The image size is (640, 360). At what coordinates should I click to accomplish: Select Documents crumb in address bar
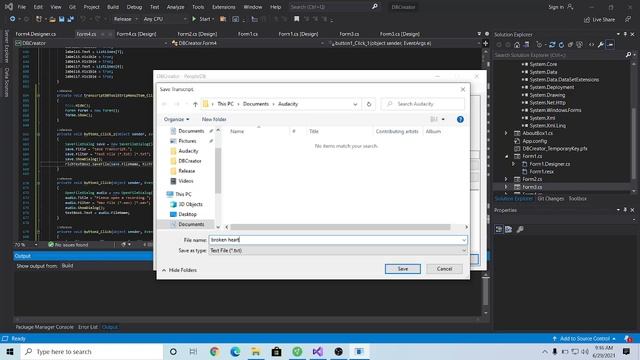(x=256, y=104)
